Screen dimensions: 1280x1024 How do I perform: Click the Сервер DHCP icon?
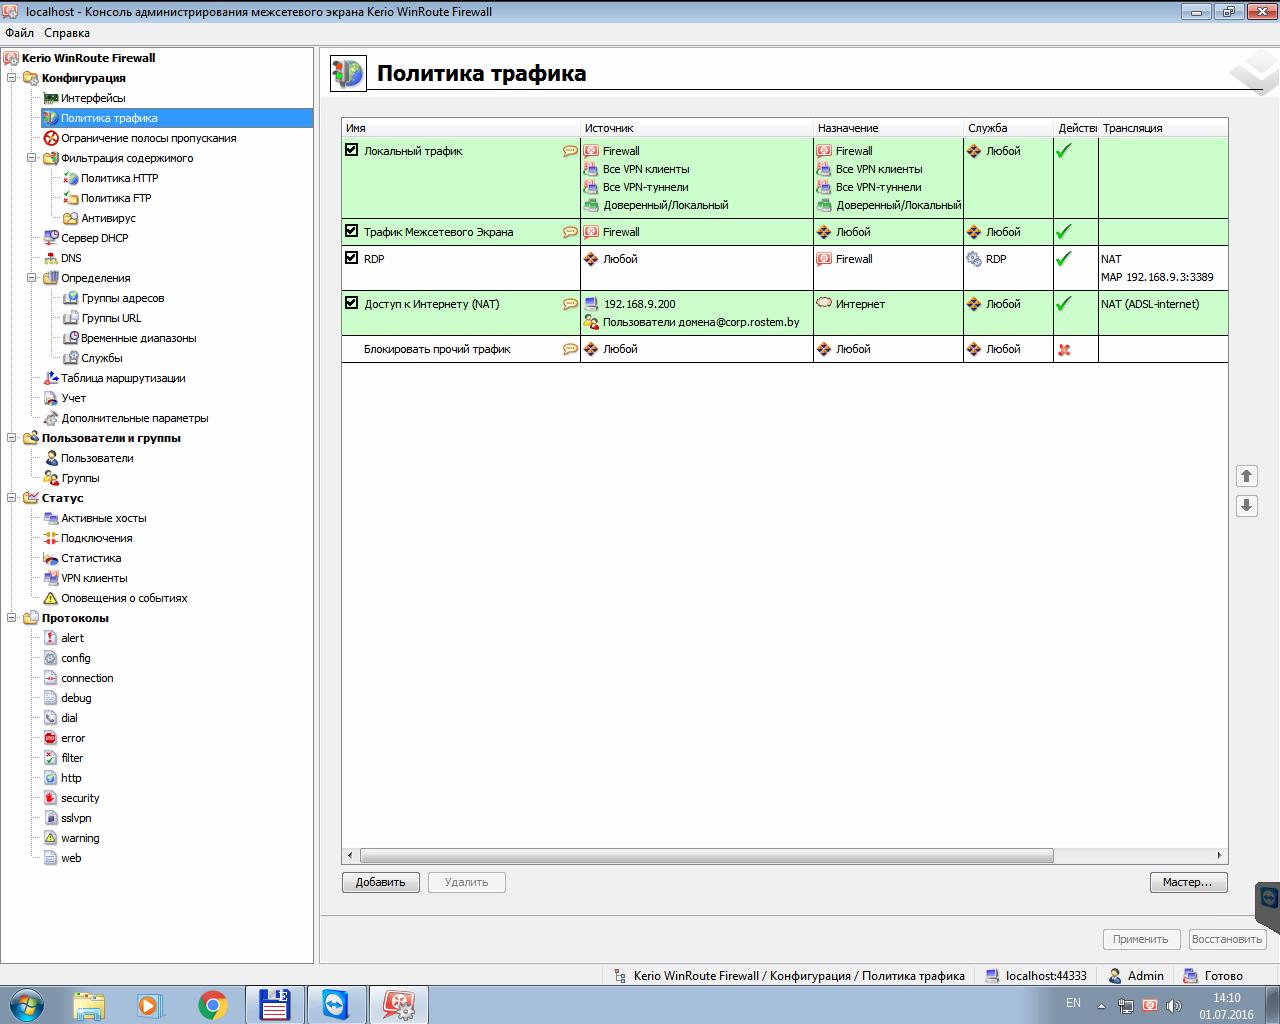(x=51, y=238)
